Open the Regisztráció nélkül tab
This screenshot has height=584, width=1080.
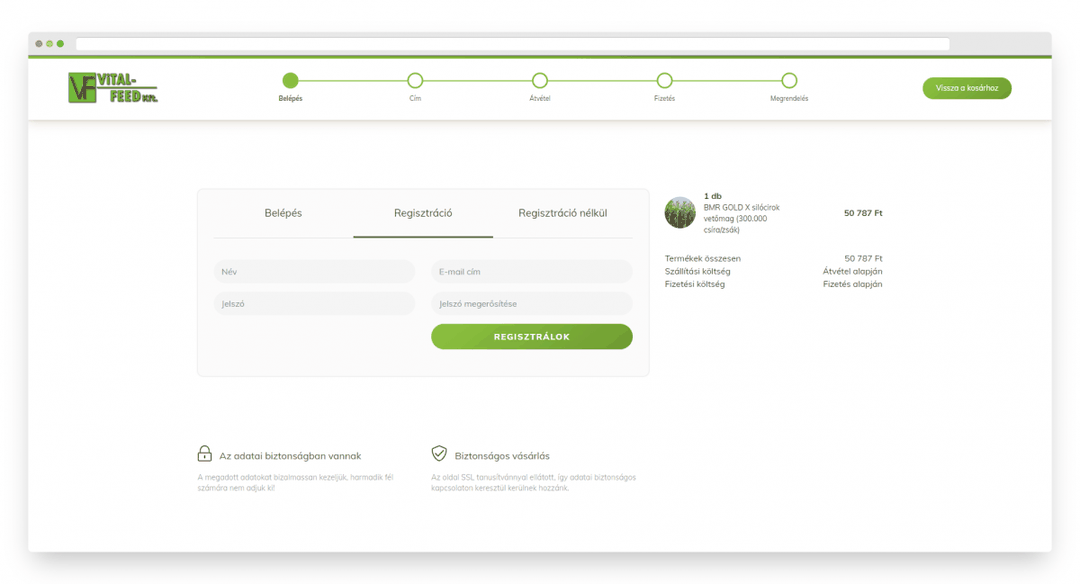coord(563,213)
